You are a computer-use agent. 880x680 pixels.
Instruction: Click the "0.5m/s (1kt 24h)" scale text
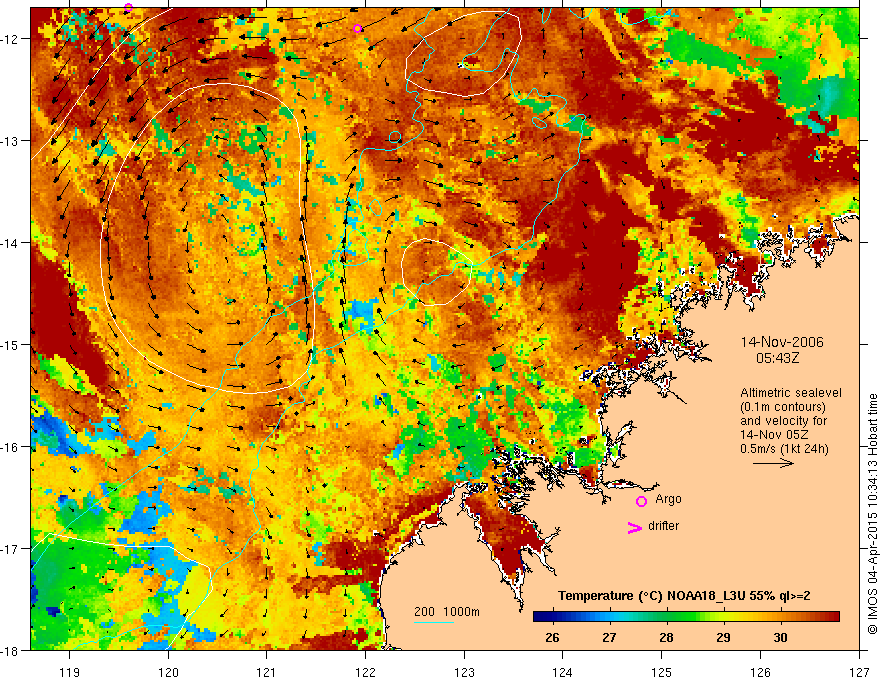[784, 449]
